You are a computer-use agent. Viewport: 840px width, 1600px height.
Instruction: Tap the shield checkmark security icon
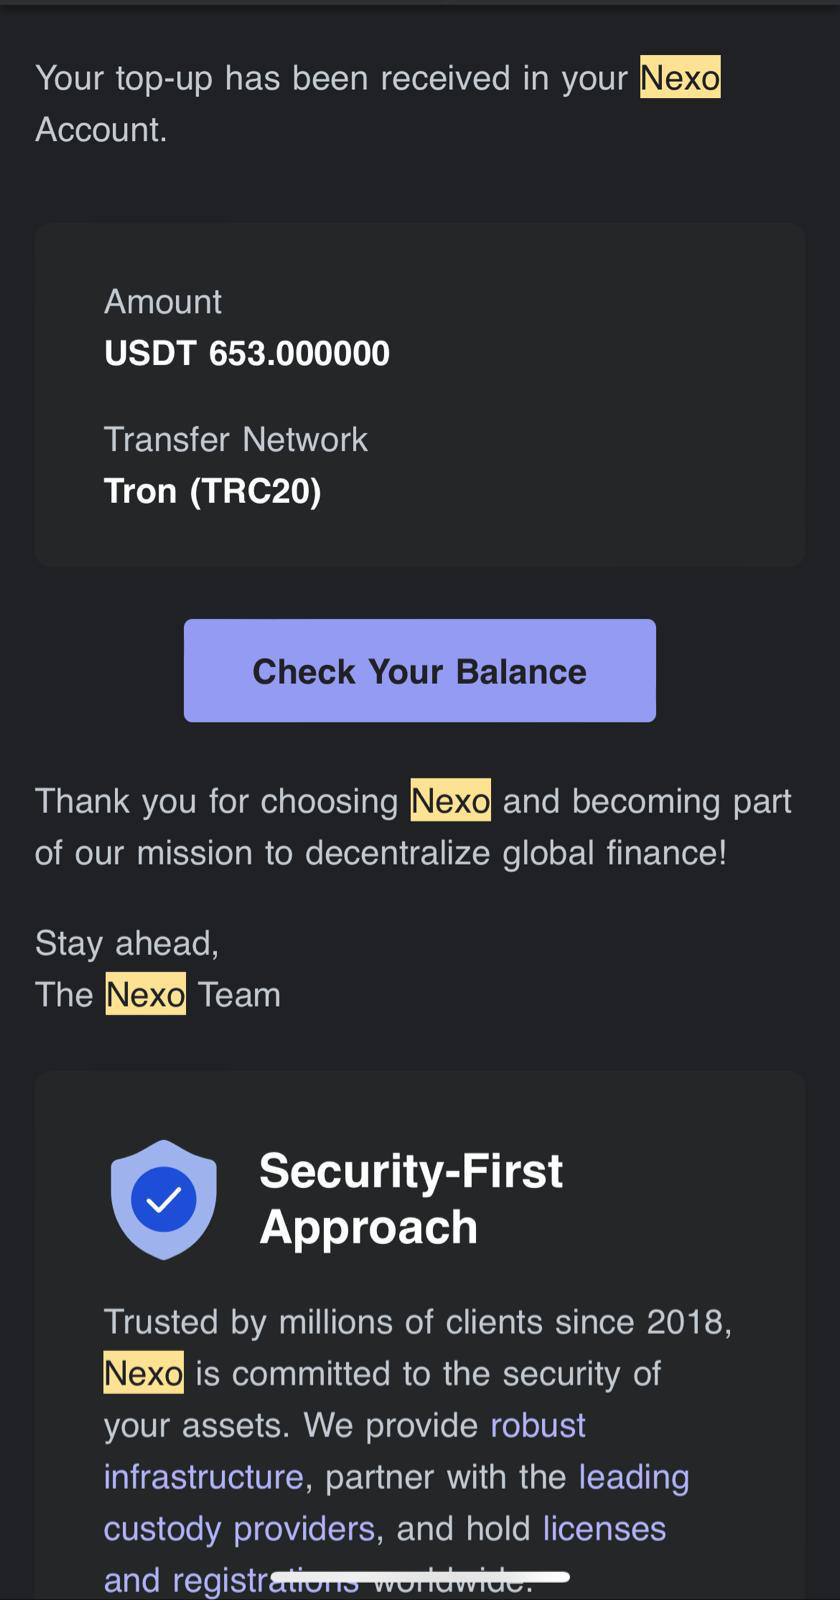click(x=163, y=1198)
